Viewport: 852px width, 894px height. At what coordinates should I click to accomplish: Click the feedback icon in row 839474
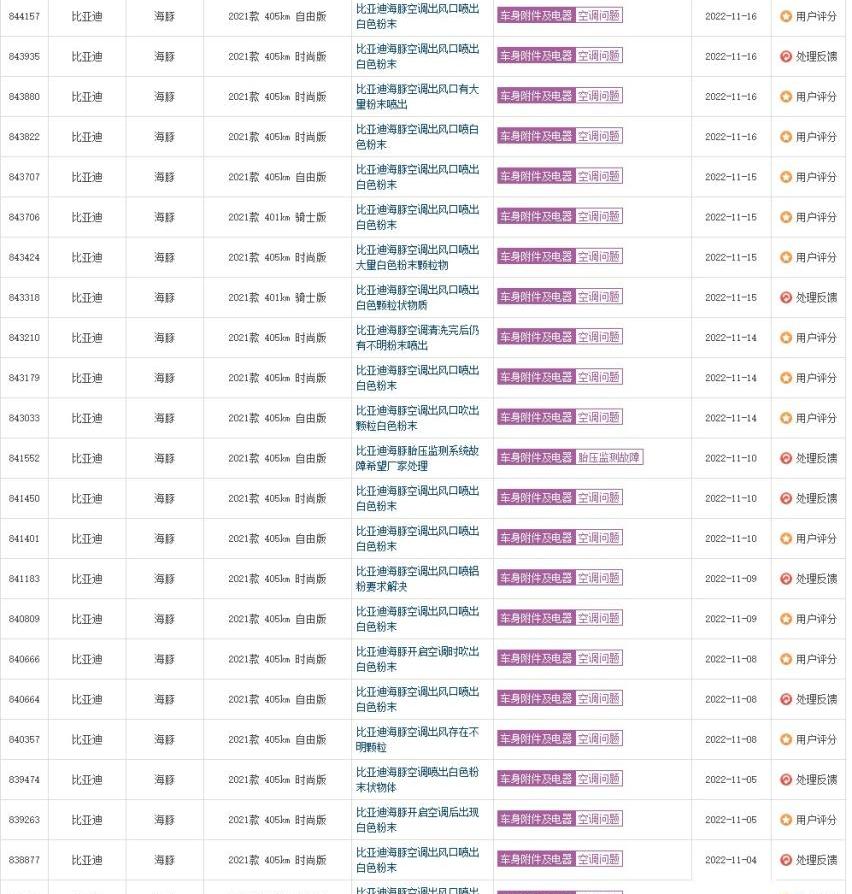coord(786,780)
